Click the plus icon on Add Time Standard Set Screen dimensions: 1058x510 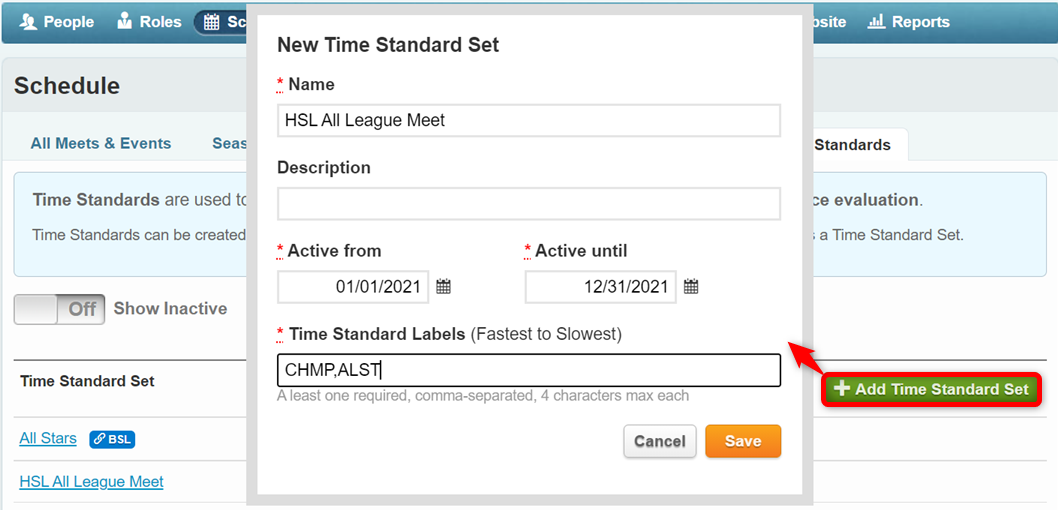tap(841, 389)
